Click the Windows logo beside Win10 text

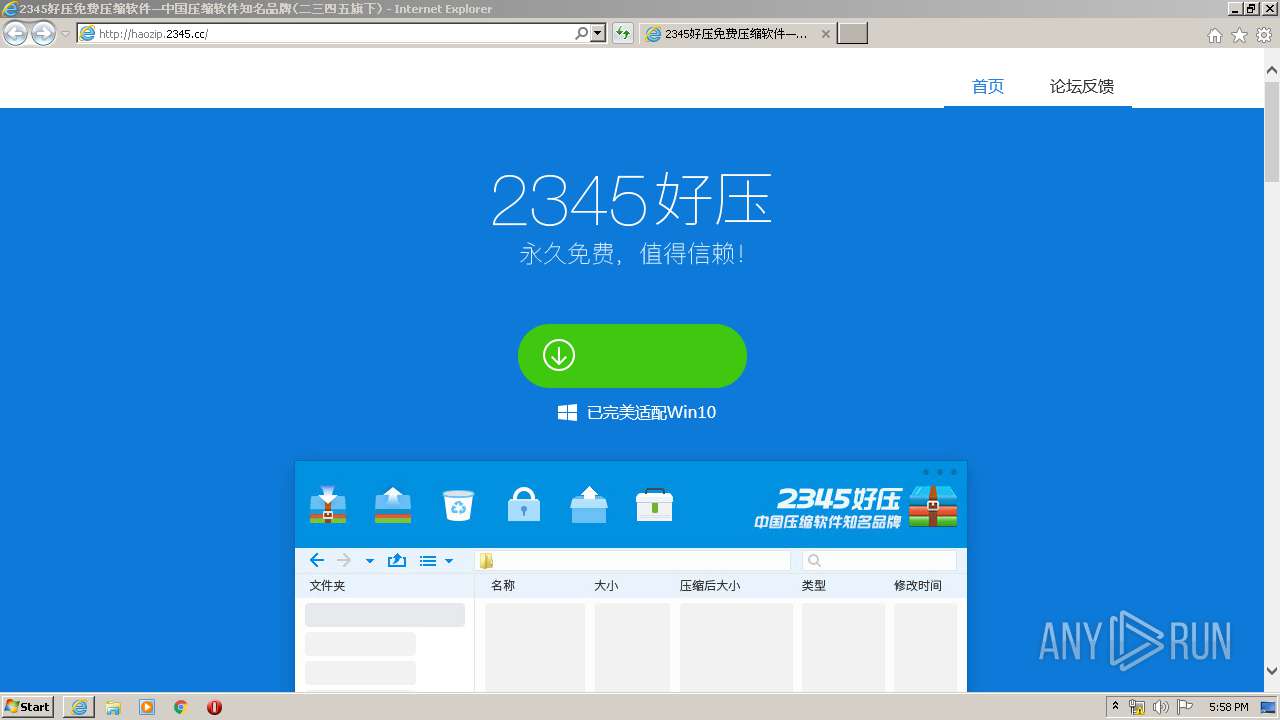tap(567, 412)
